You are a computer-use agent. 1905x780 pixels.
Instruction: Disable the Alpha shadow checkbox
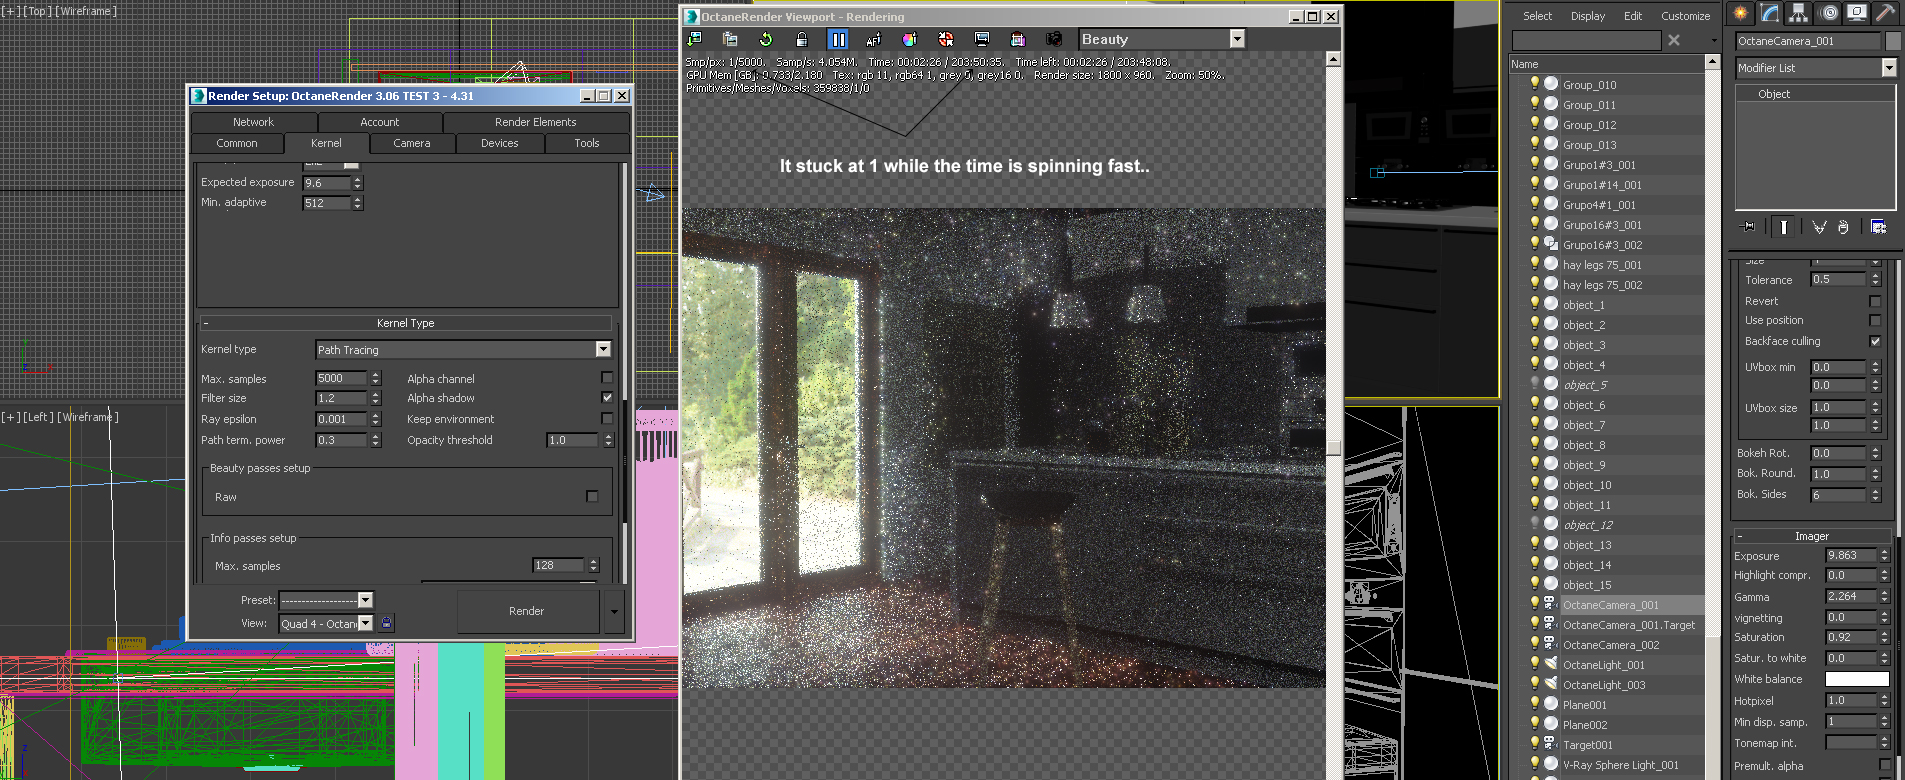[607, 398]
